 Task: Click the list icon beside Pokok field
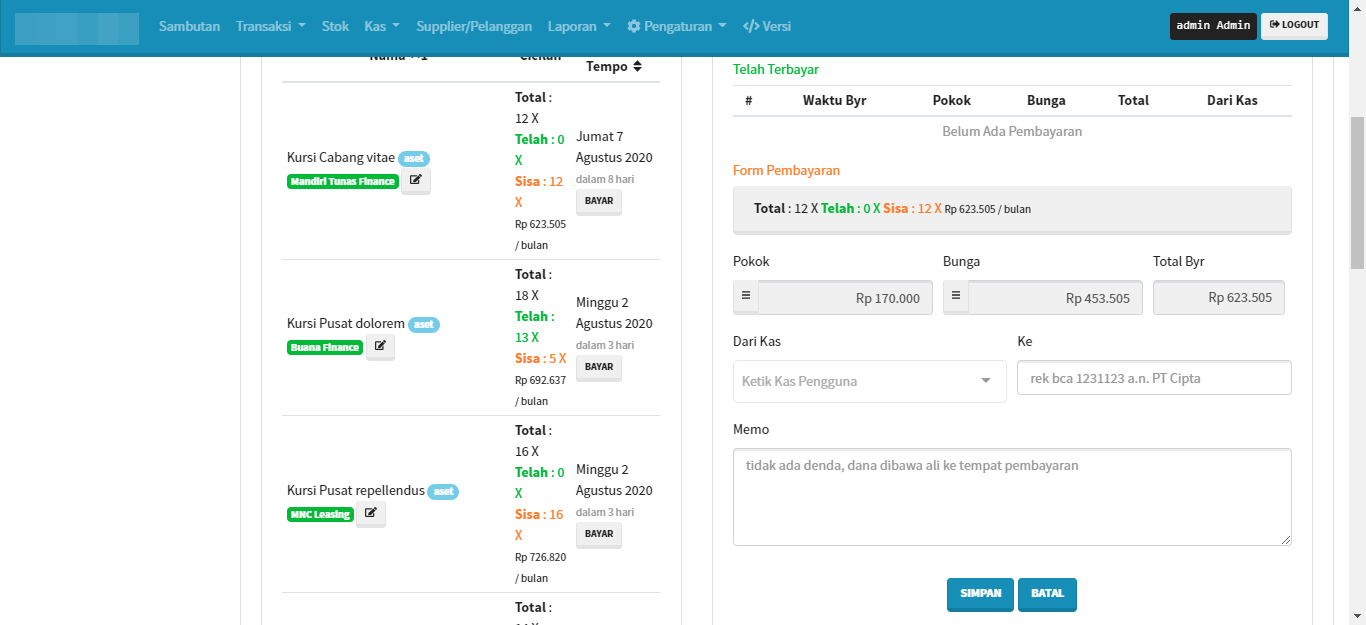(746, 298)
